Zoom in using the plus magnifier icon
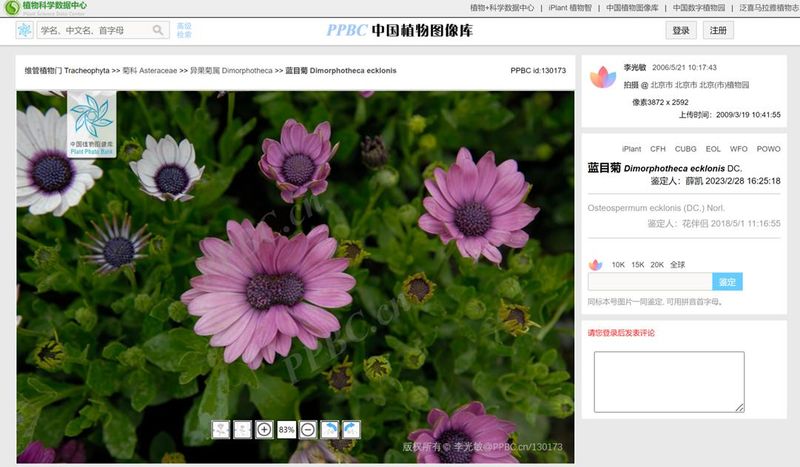Image resolution: width=800 pixels, height=467 pixels. click(x=264, y=430)
